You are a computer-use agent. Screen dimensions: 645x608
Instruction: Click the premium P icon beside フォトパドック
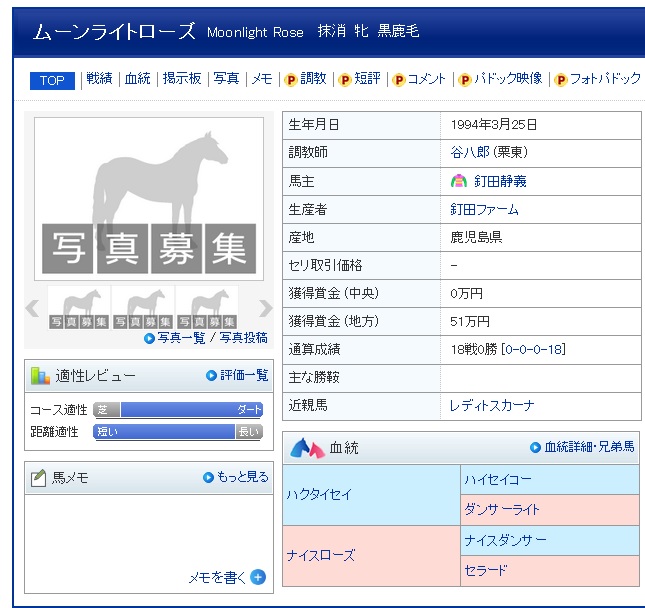(x=561, y=79)
